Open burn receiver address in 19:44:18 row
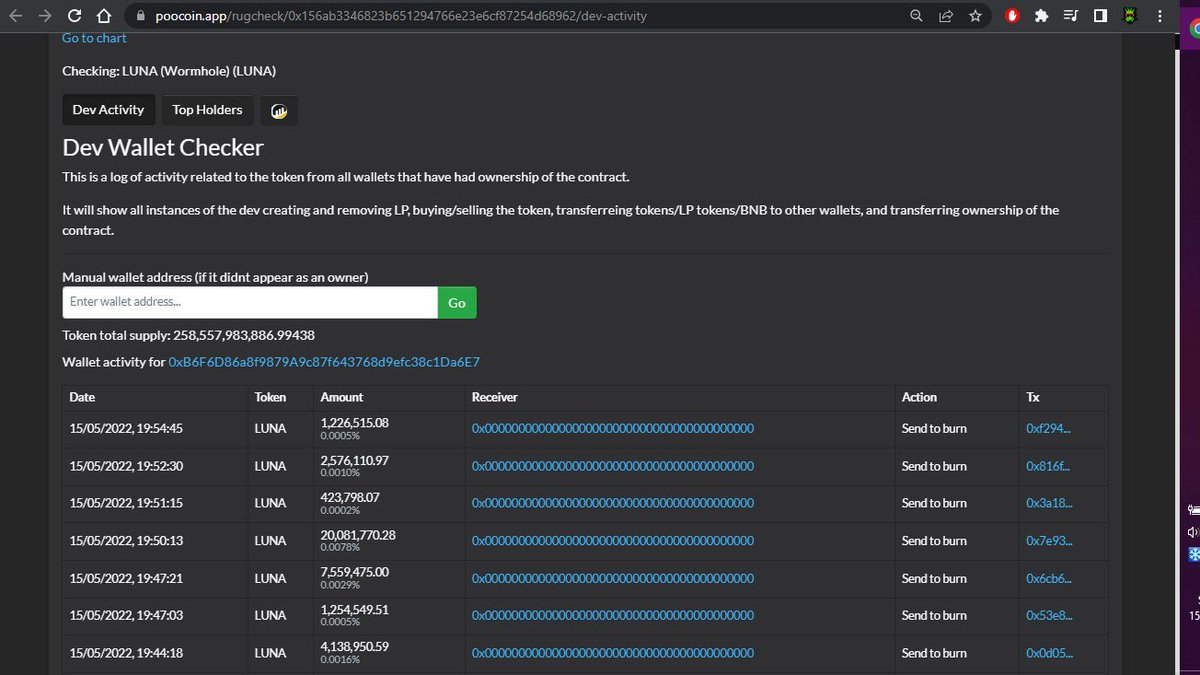 click(x=613, y=653)
